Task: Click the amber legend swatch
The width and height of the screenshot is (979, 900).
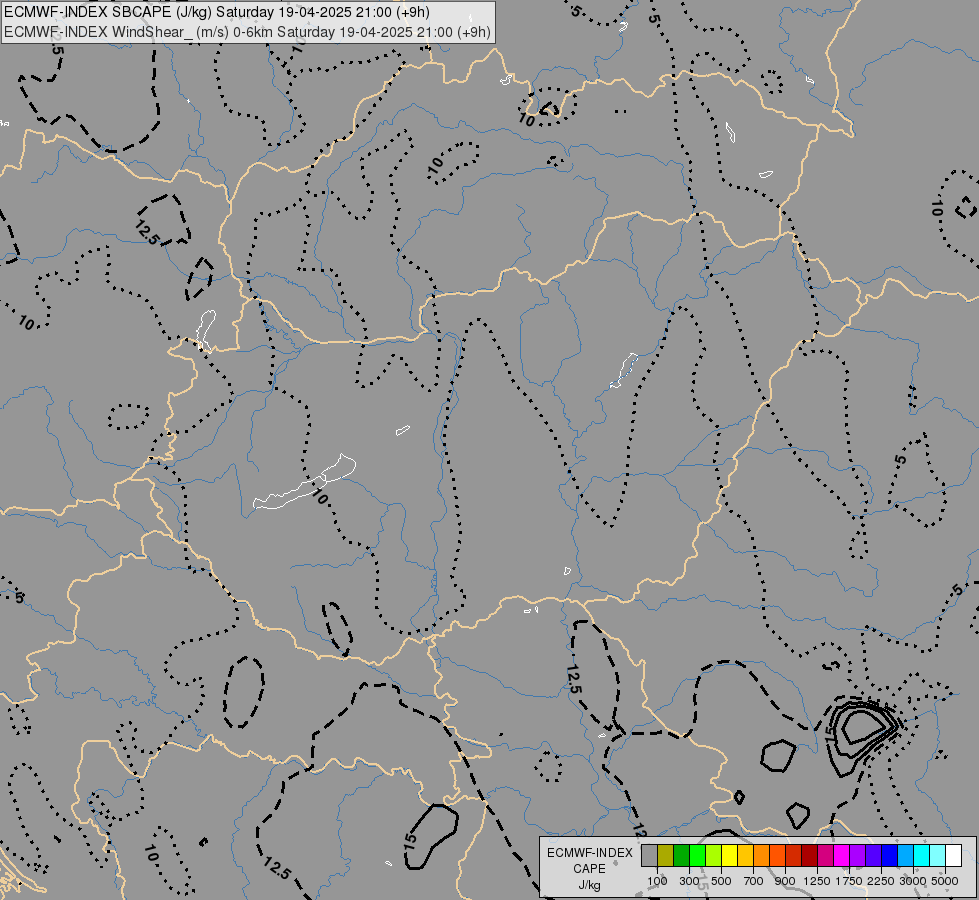Action: click(x=745, y=856)
